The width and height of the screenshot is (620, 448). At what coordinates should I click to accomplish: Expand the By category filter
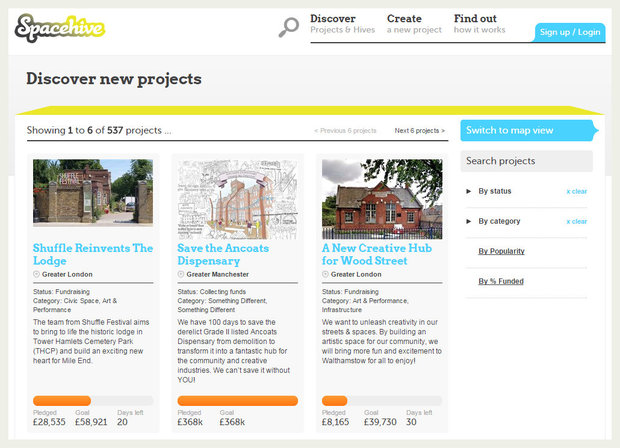[x=498, y=221]
